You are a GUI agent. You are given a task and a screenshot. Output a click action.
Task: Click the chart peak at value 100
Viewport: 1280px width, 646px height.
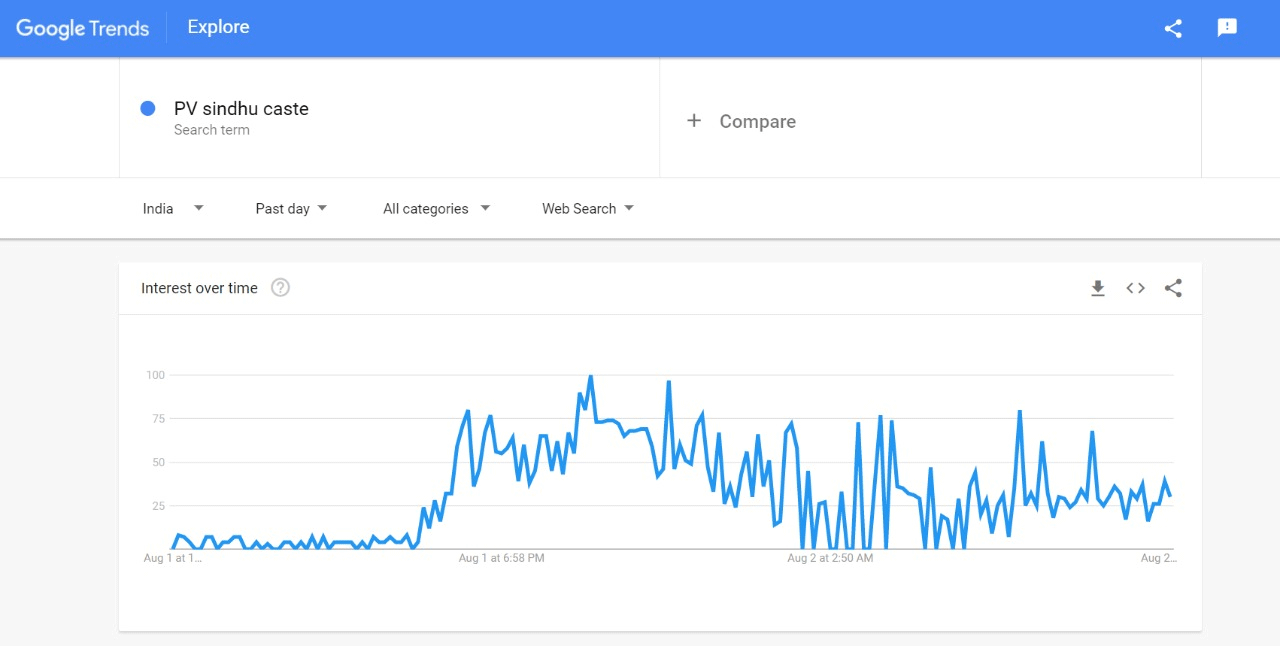tap(591, 377)
